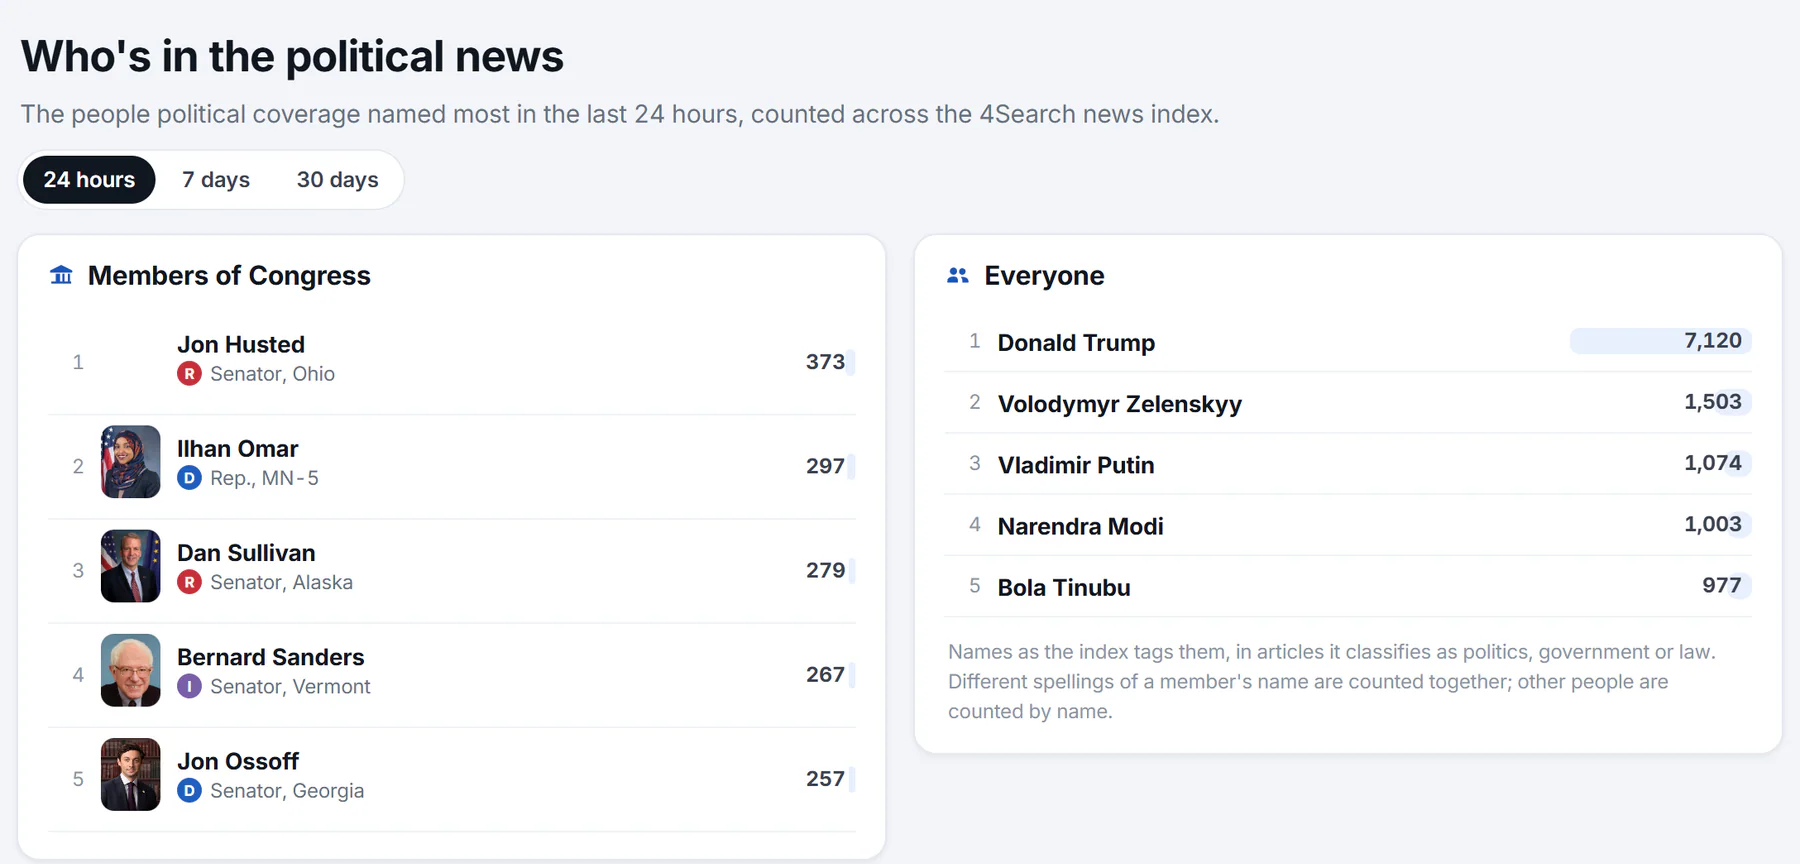This screenshot has height=864, width=1800.
Task: Click Donald Trump's 7,120 mention bar
Action: (x=1661, y=341)
